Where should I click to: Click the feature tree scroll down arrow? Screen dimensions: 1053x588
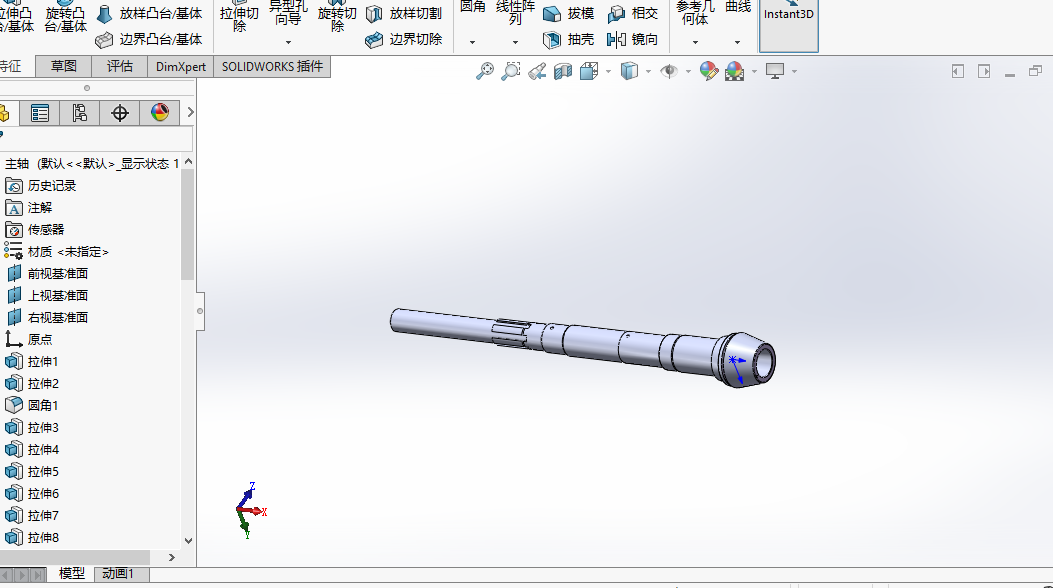[x=188, y=541]
